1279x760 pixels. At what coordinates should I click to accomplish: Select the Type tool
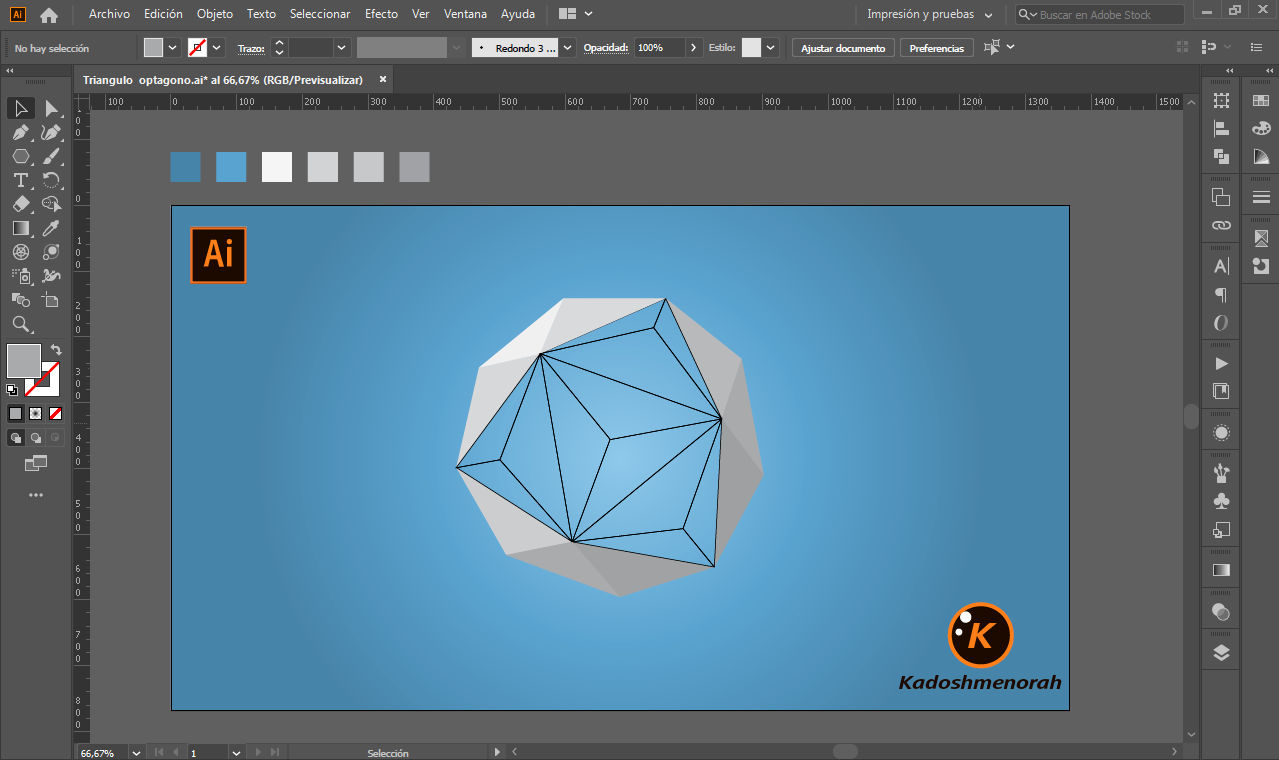tap(20, 180)
